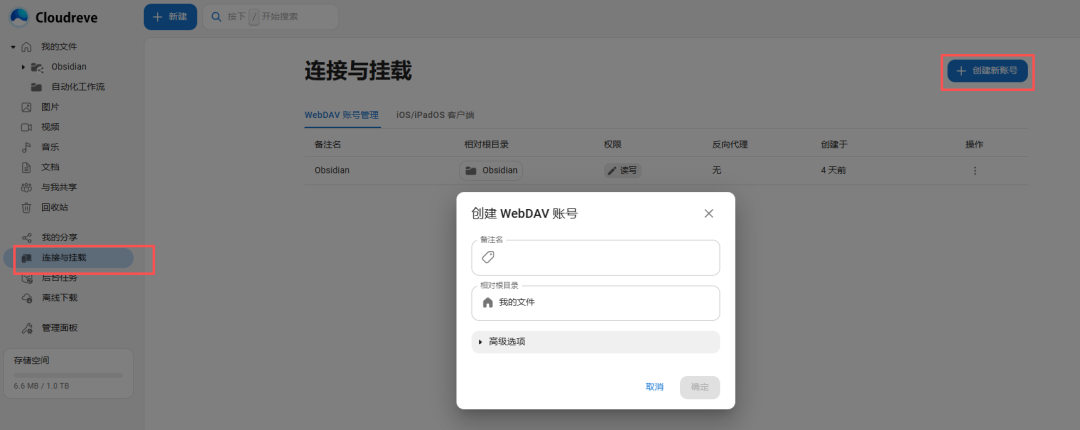Click the music note icon beside 音乐

click(27, 147)
